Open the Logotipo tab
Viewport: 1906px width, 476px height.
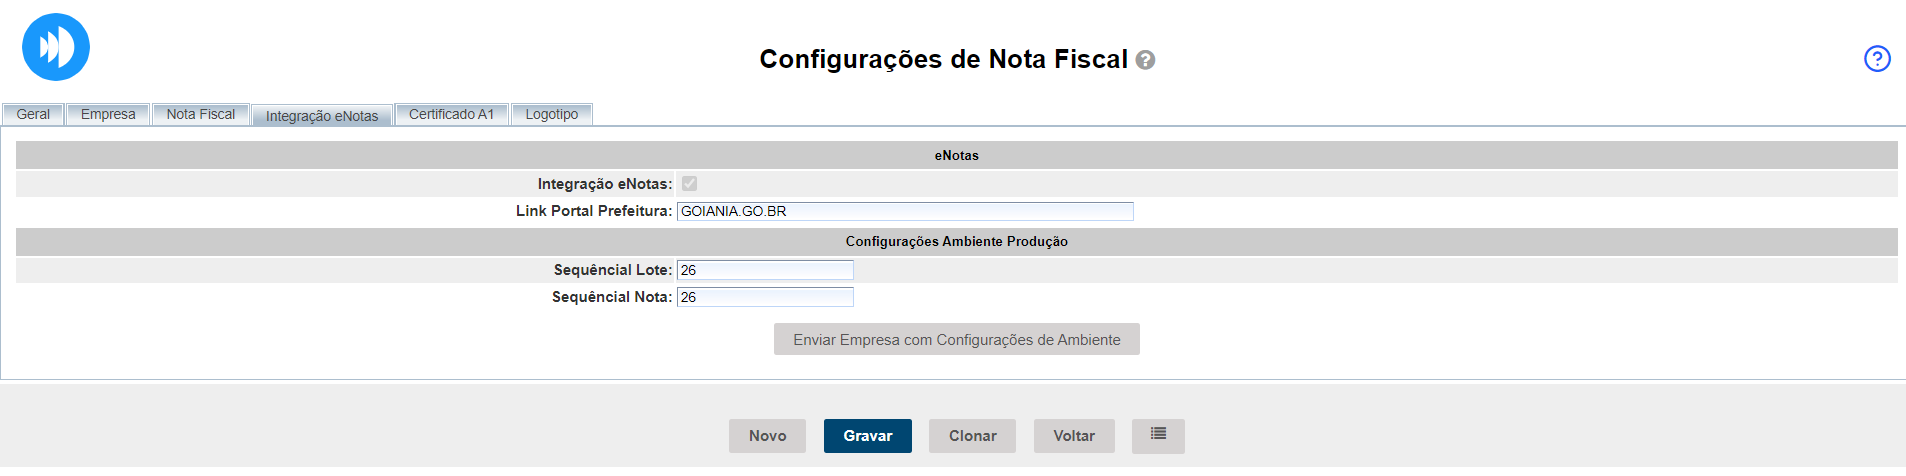click(x=552, y=114)
